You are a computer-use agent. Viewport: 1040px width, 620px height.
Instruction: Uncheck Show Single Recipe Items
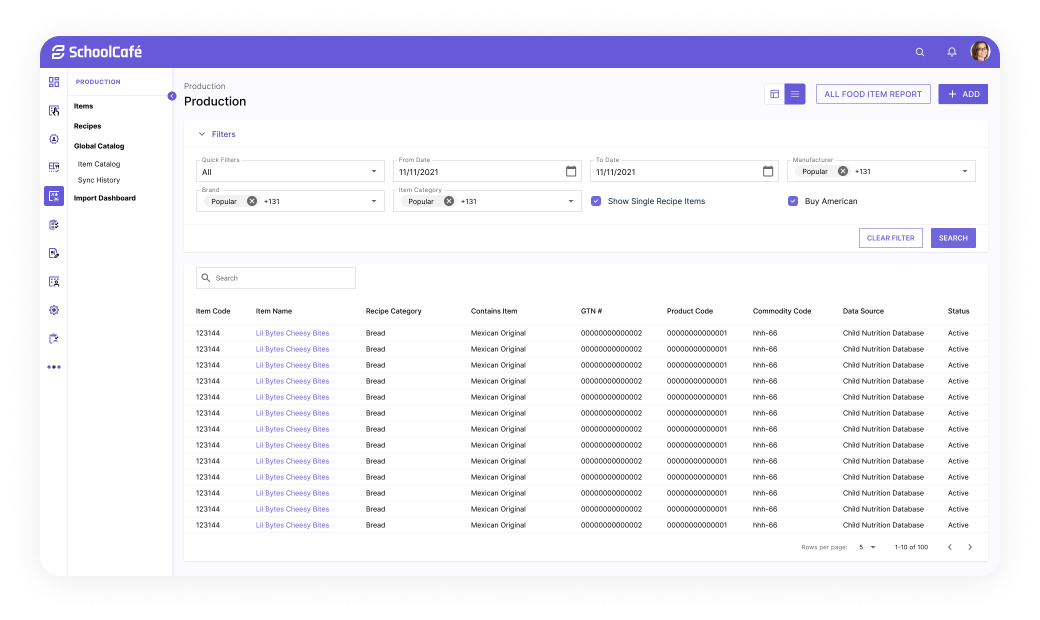pyautogui.click(x=596, y=201)
